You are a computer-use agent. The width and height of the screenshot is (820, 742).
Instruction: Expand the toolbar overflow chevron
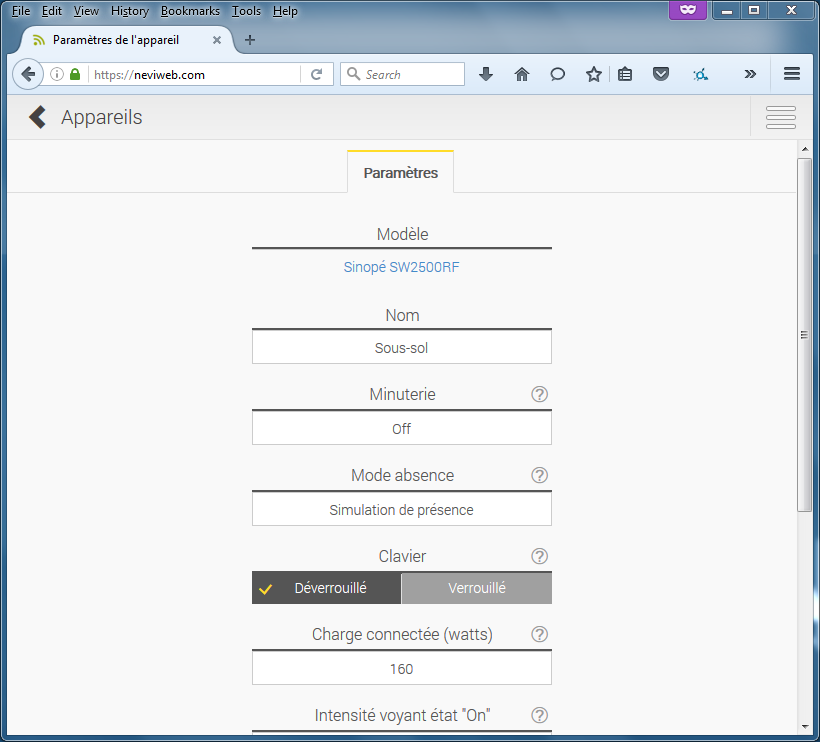tap(750, 74)
